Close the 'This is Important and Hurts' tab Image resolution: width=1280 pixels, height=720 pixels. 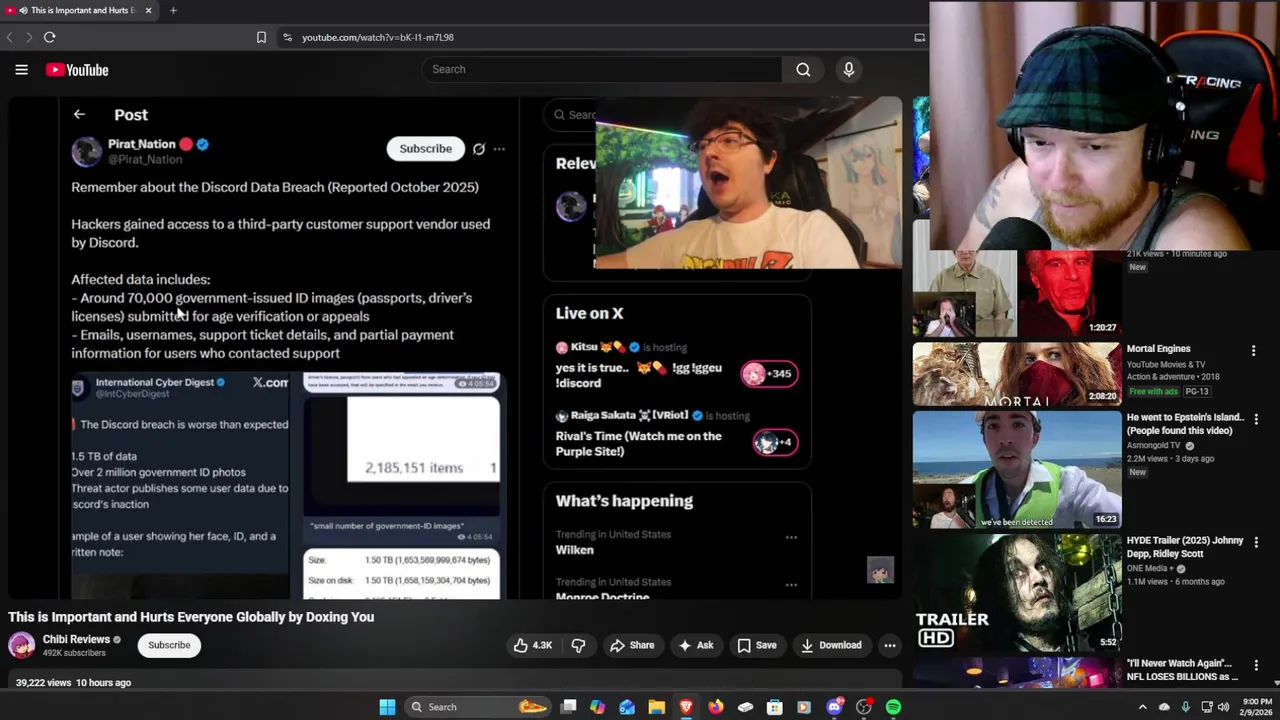pyautogui.click(x=148, y=10)
